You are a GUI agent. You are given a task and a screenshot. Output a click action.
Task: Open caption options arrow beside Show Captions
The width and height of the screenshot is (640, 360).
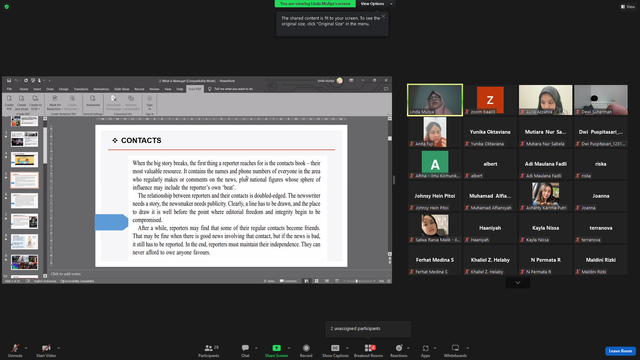point(347,348)
